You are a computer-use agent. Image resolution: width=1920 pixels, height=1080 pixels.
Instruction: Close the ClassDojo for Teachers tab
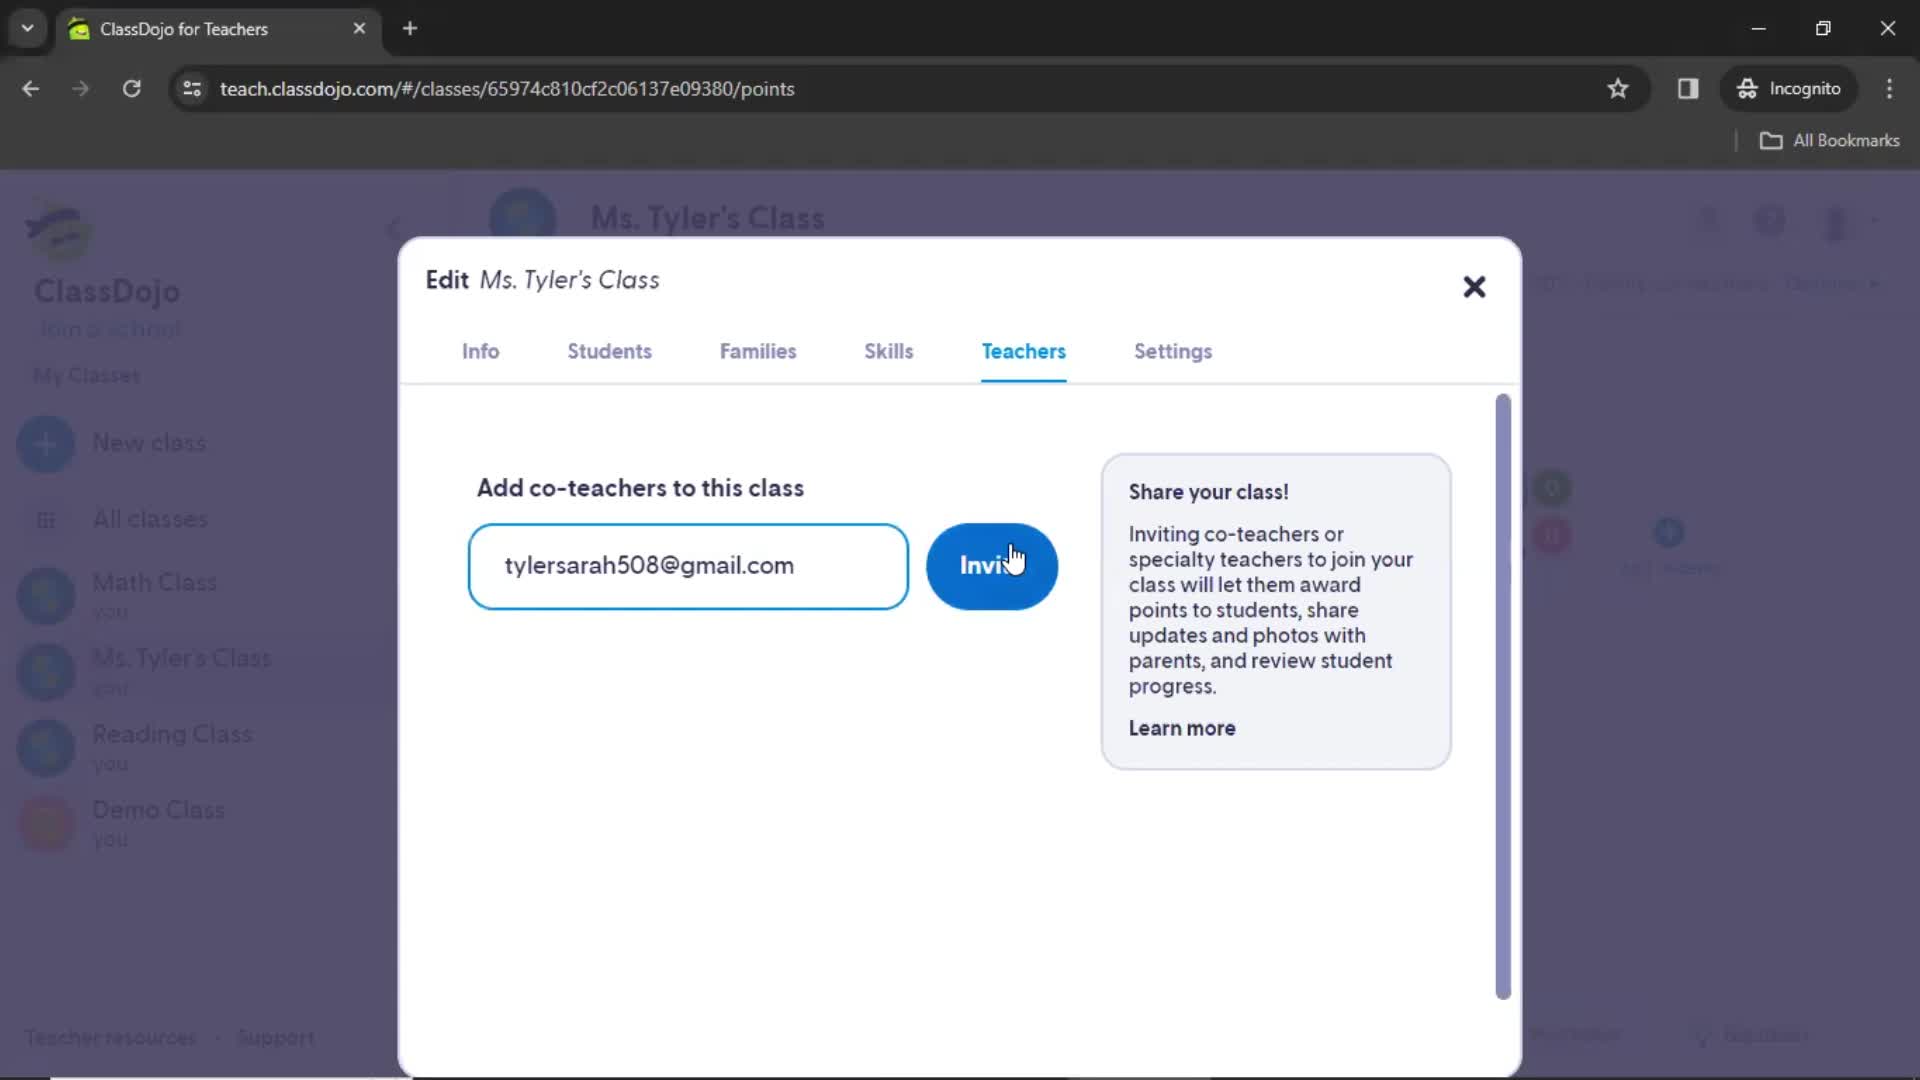click(359, 29)
